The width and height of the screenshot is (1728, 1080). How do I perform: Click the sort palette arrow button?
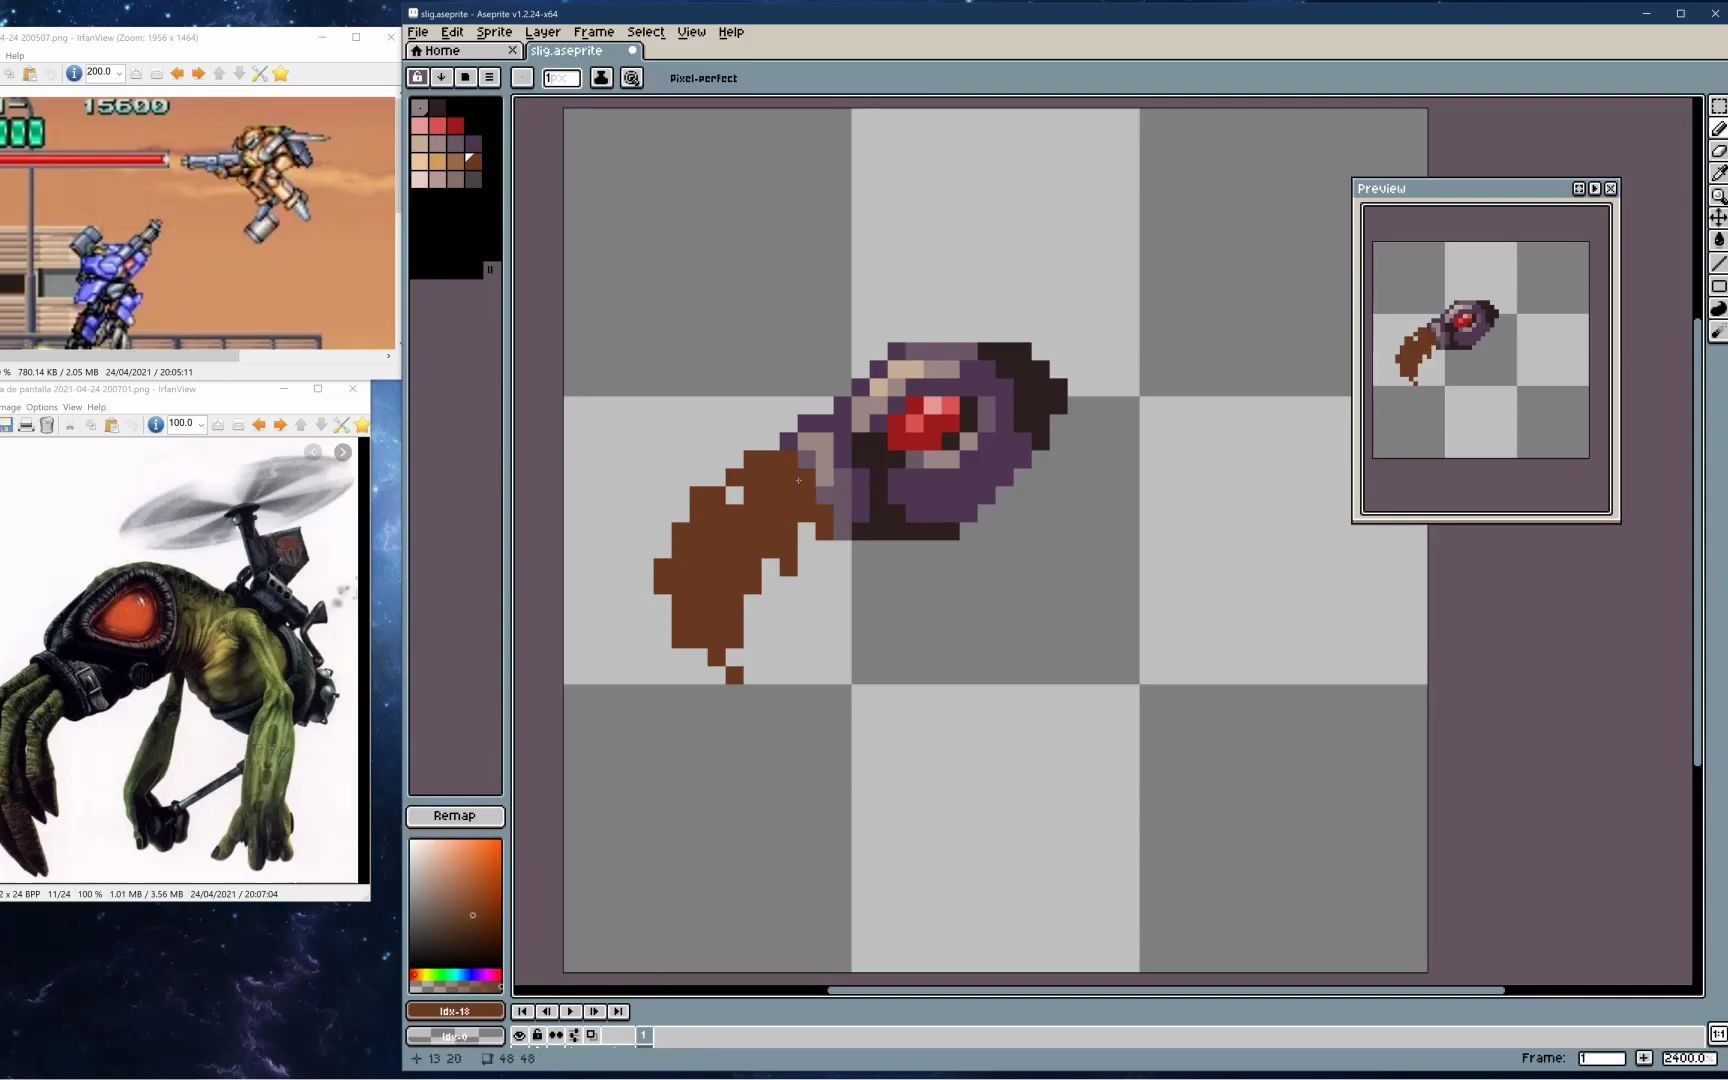[441, 77]
